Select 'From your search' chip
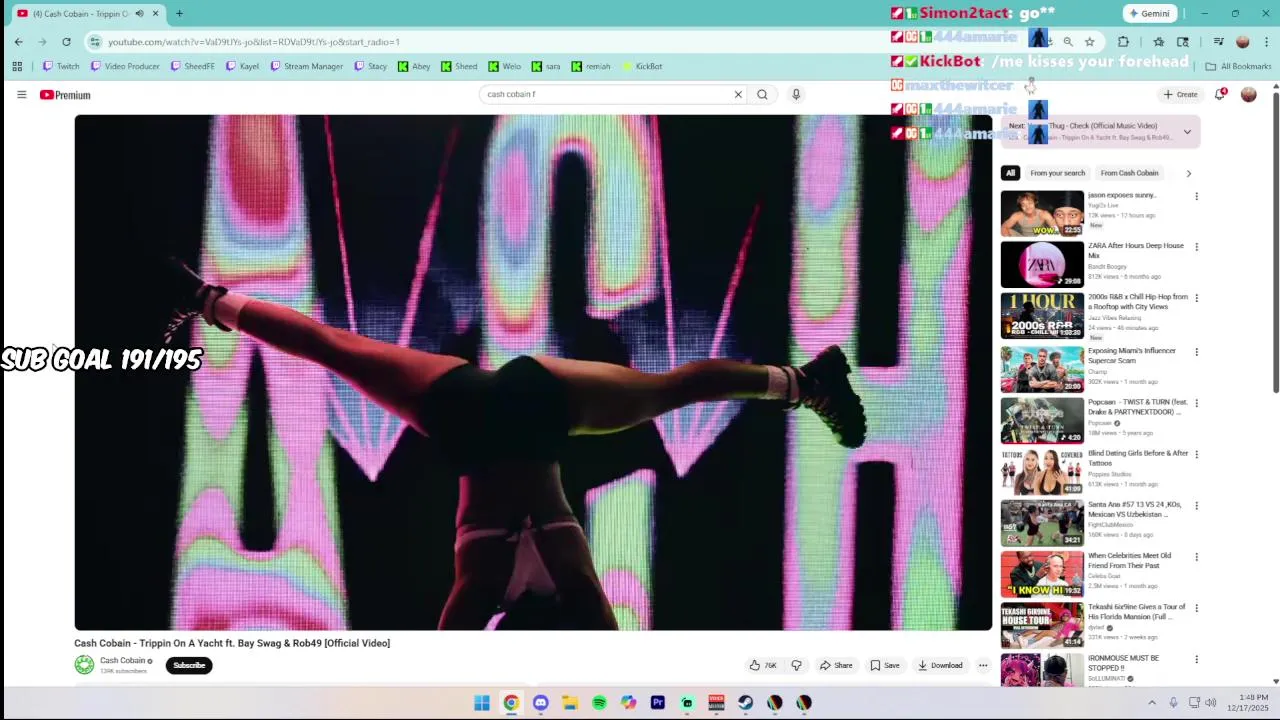Image resolution: width=1280 pixels, height=720 pixels. (1057, 173)
